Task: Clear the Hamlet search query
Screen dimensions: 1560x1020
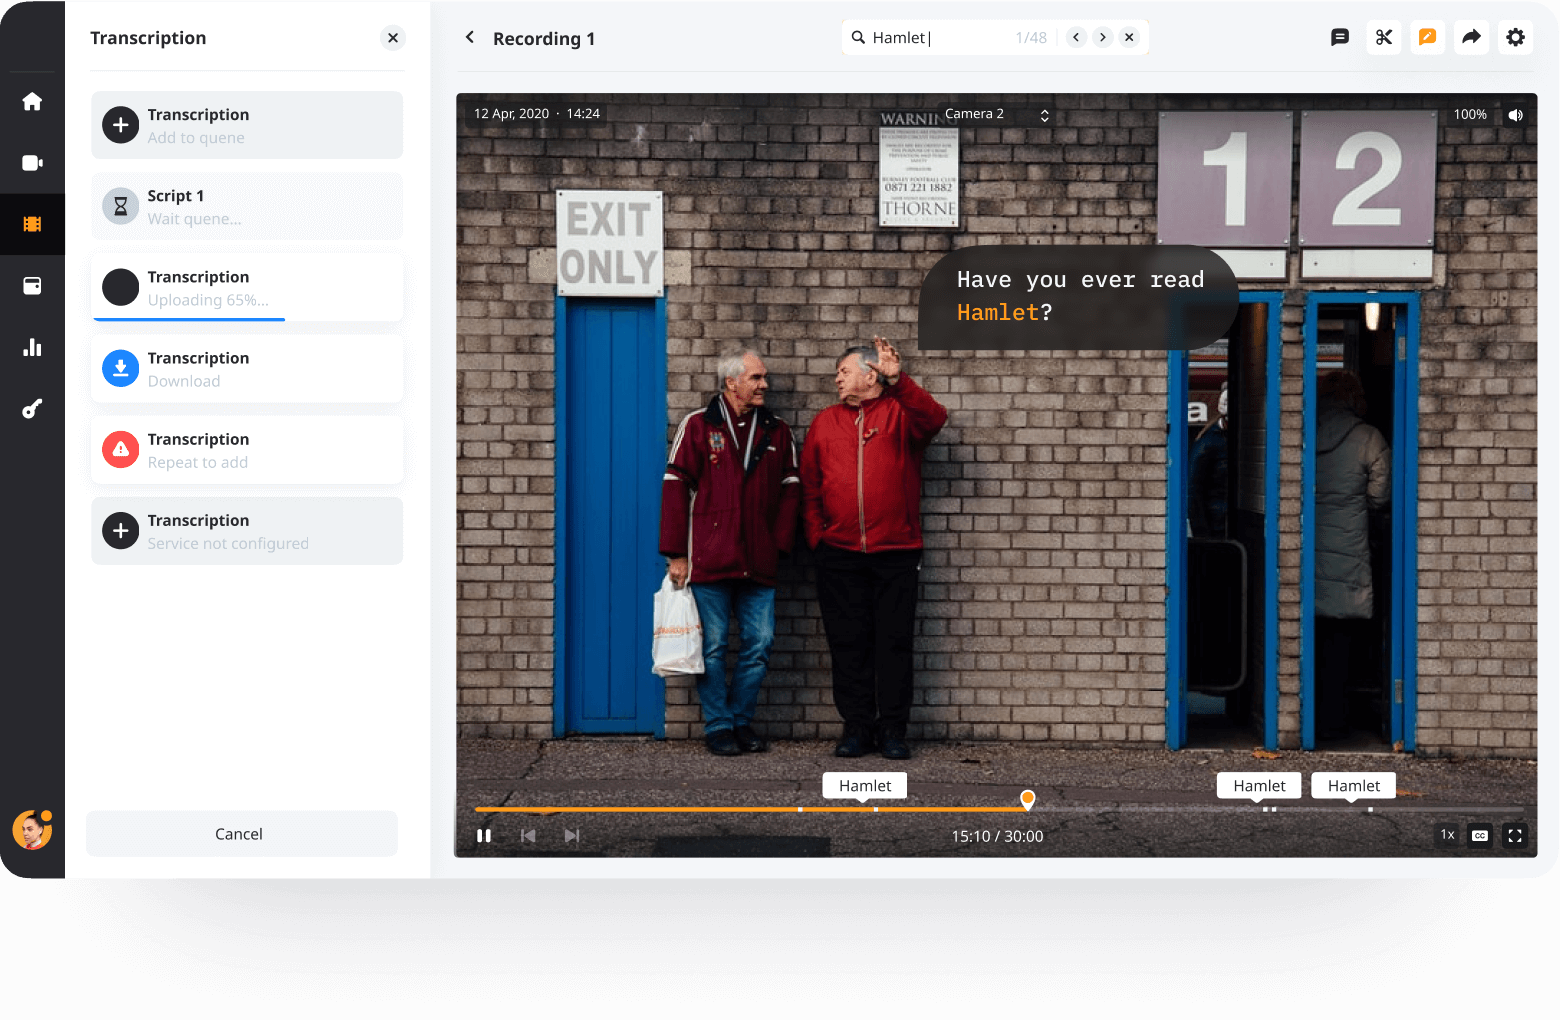Action: tap(1129, 38)
